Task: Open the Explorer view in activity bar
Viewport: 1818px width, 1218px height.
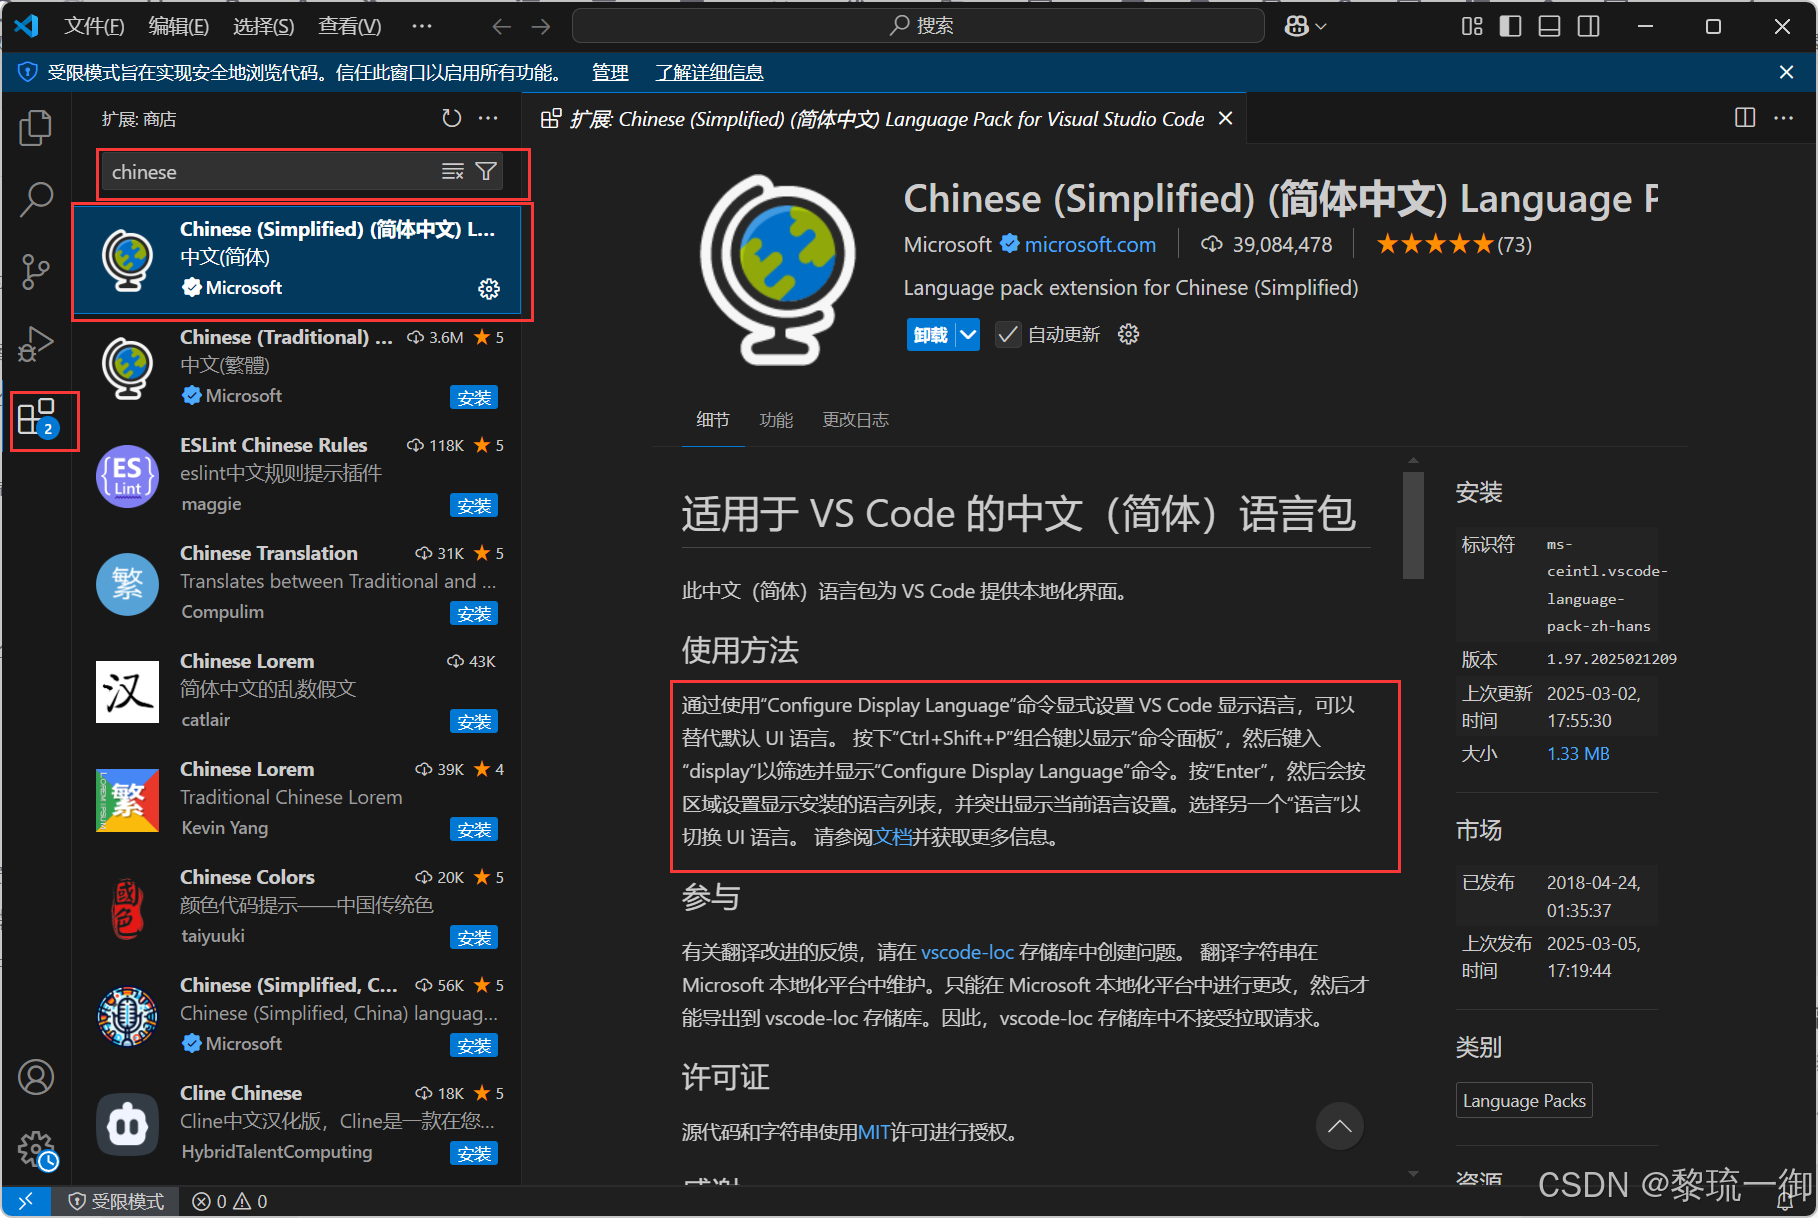Action: tap(36, 128)
